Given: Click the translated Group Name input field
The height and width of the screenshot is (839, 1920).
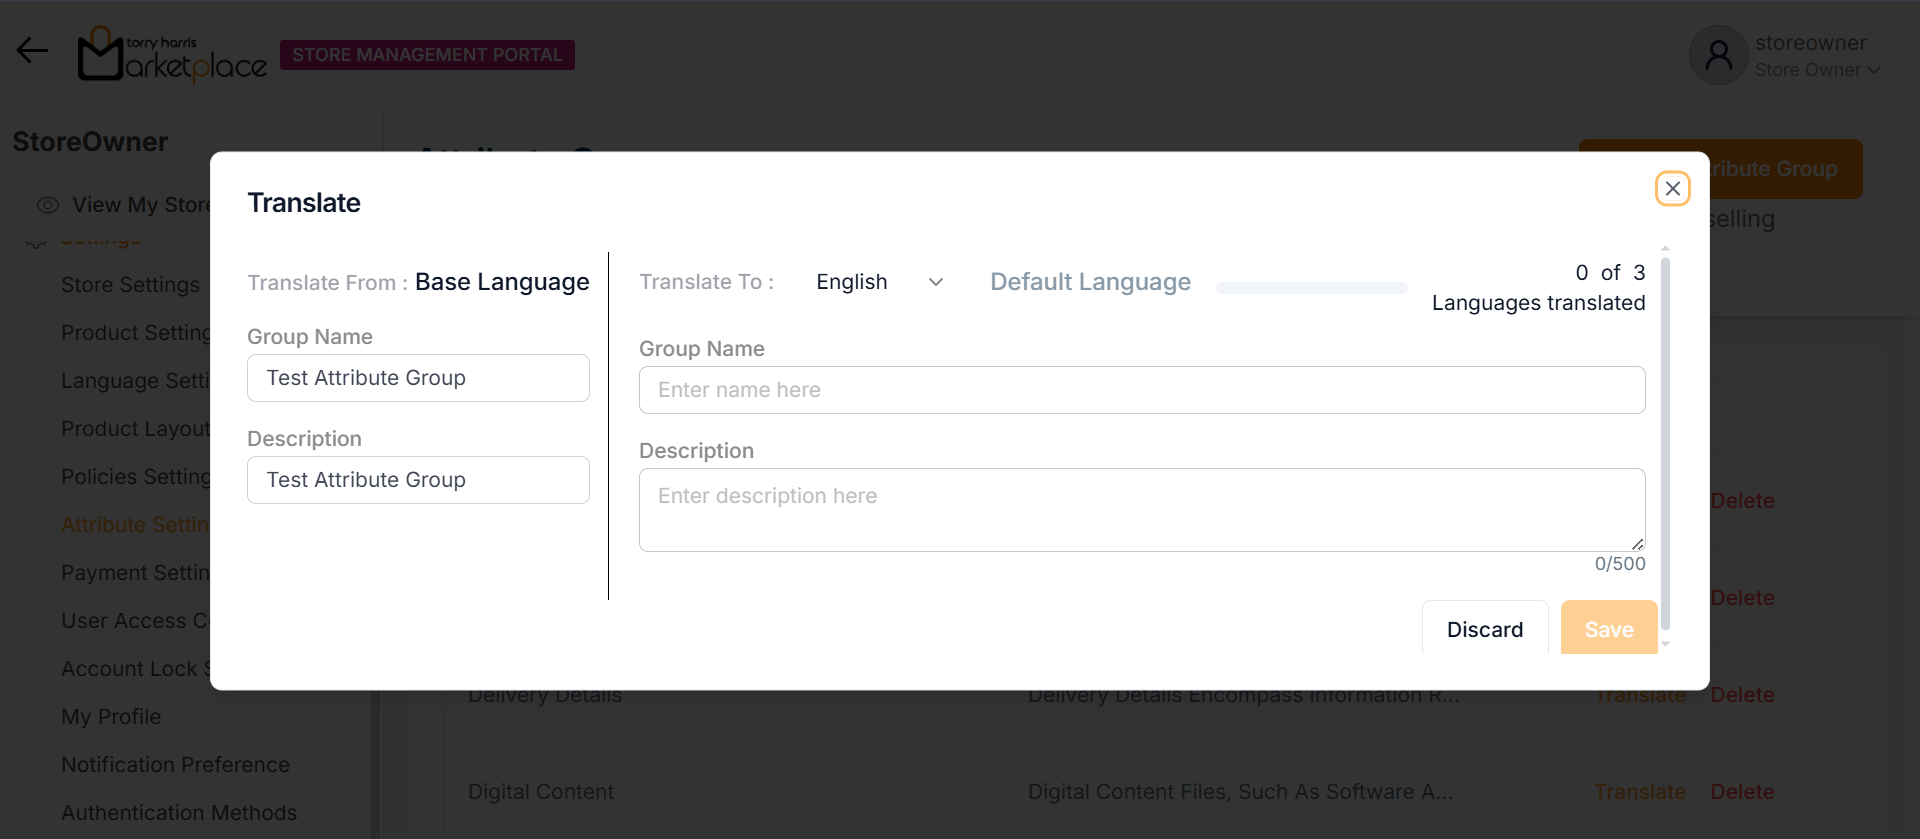Looking at the screenshot, I should (x=1141, y=390).
